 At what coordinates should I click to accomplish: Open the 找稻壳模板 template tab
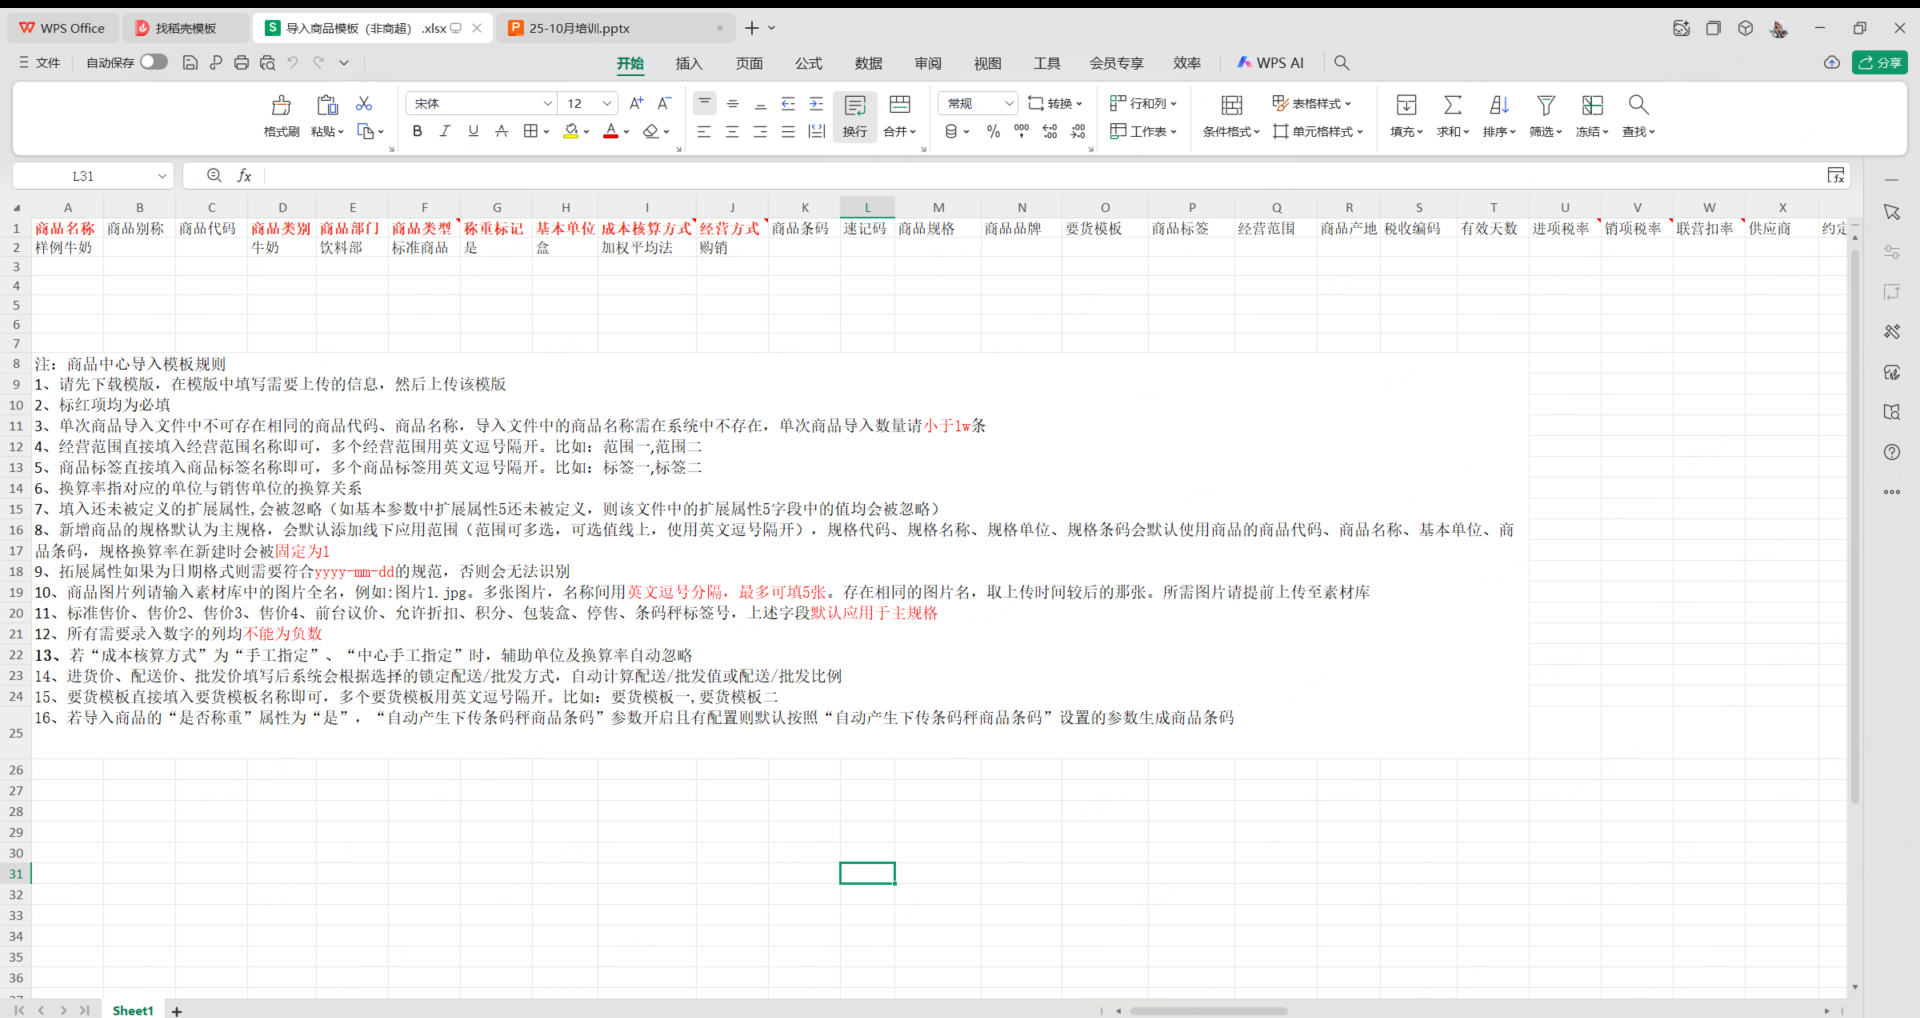pyautogui.click(x=186, y=28)
